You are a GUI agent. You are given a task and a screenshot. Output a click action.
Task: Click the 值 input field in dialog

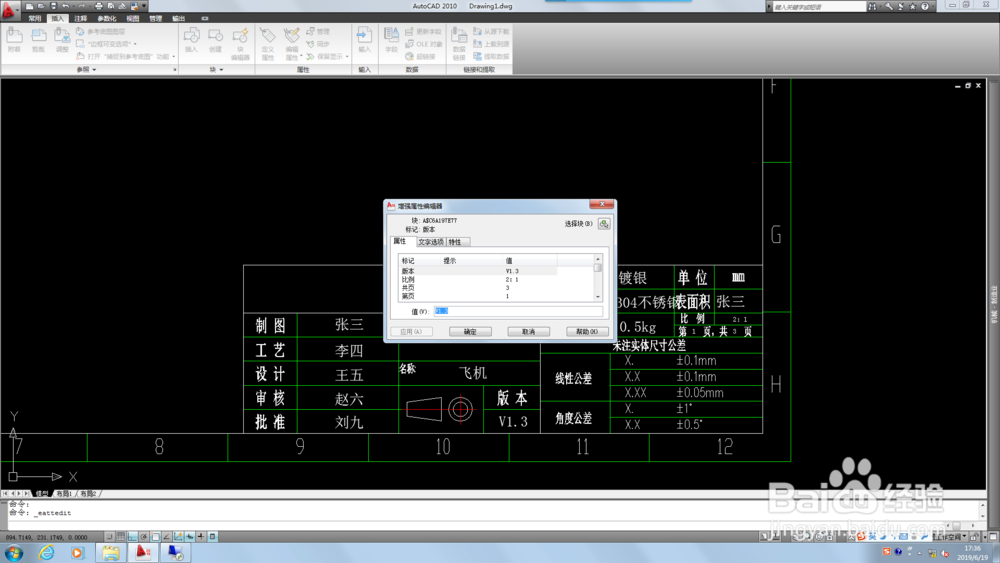[518, 311]
